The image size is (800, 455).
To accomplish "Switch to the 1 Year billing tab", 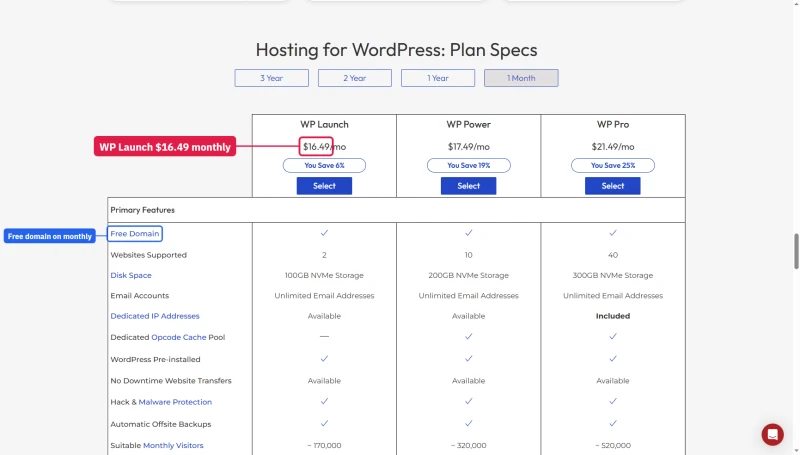I will point(438,78).
